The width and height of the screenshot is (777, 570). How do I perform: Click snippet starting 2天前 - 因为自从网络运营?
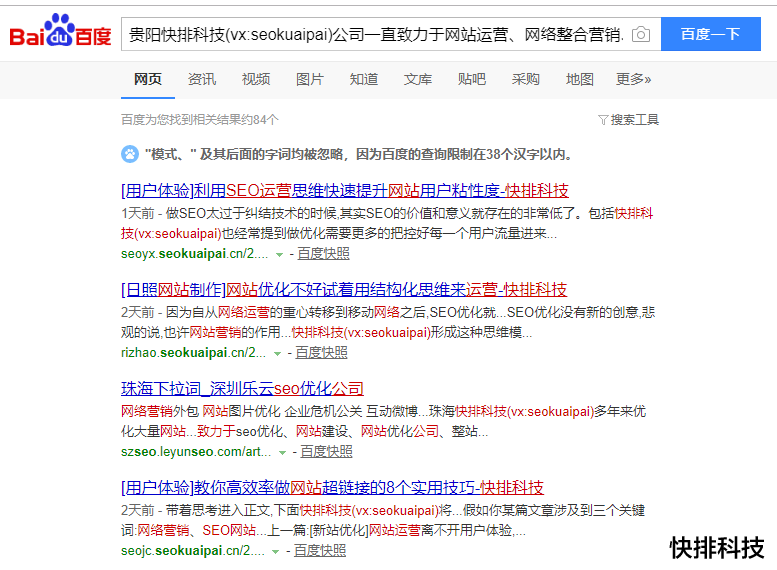(388, 323)
